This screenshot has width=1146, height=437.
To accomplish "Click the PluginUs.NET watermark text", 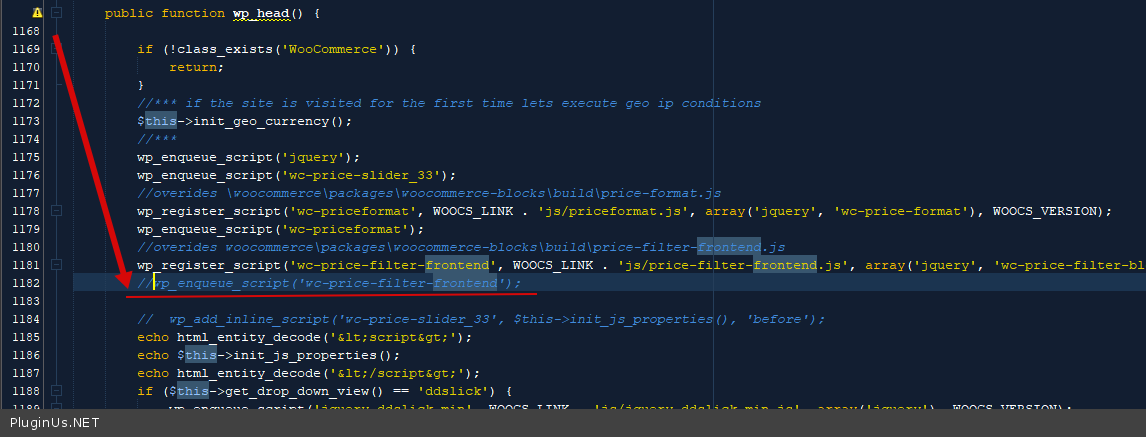I will tap(56, 424).
